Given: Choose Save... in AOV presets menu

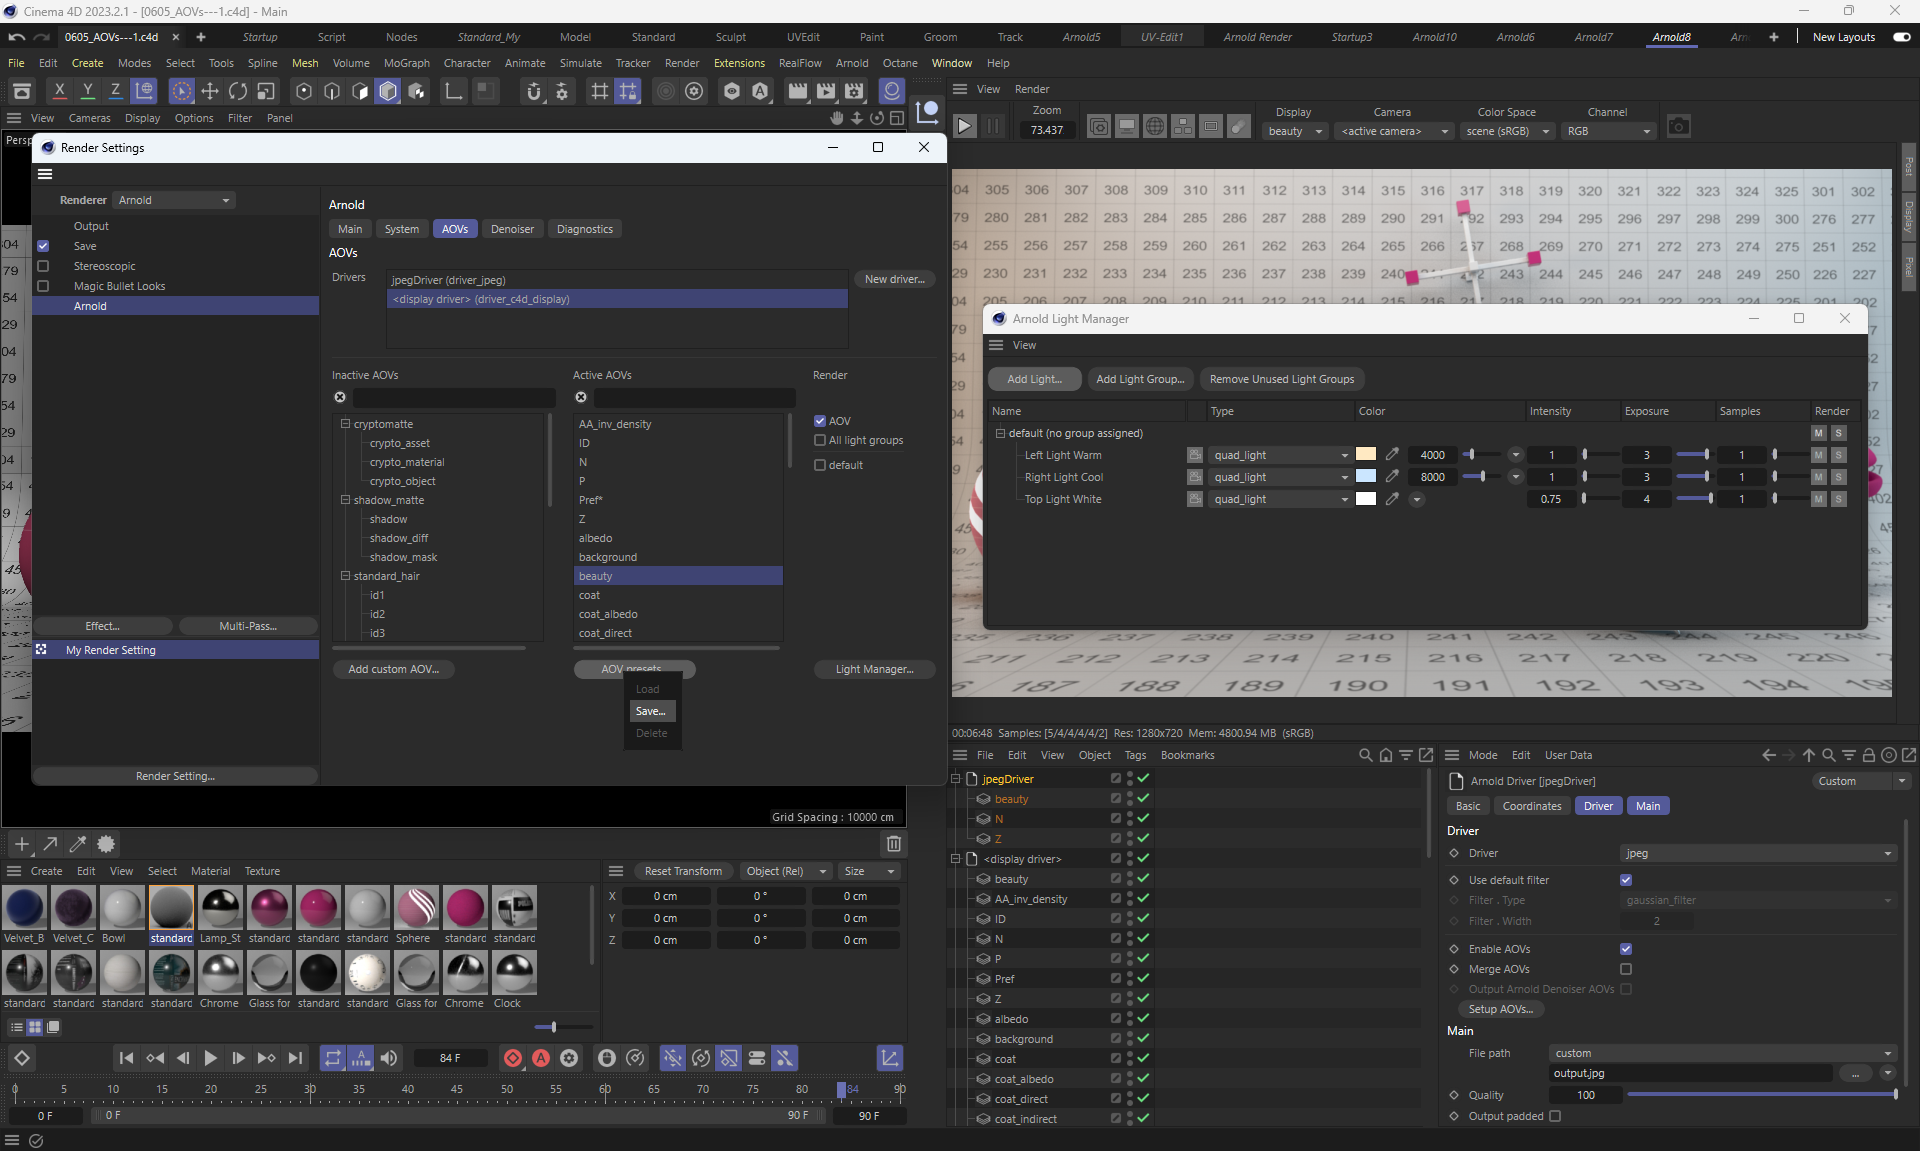Looking at the screenshot, I should (x=650, y=711).
